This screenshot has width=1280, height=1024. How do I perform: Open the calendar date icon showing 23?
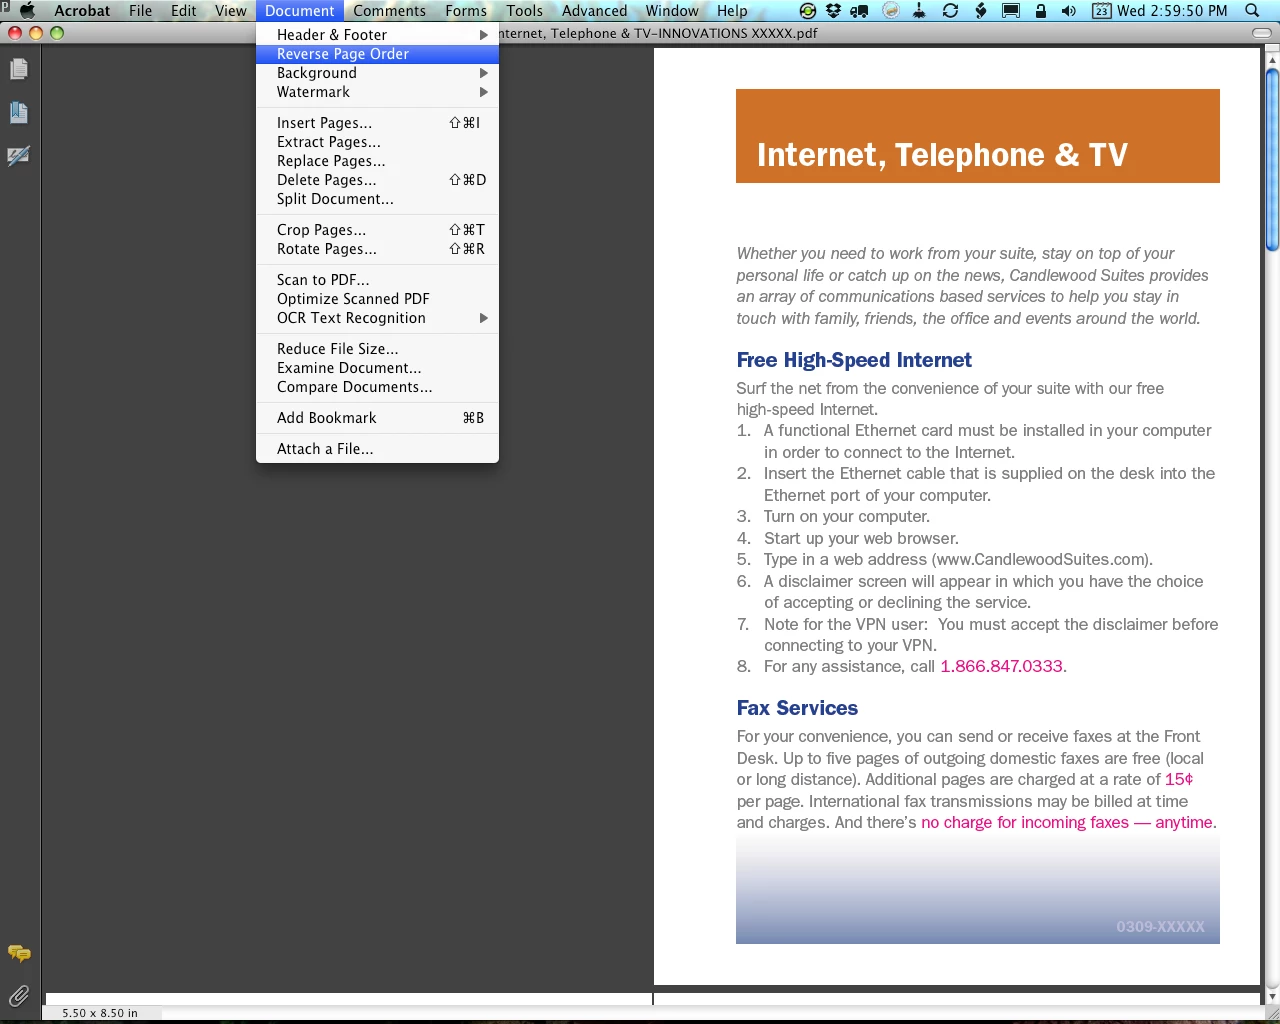tap(1101, 10)
